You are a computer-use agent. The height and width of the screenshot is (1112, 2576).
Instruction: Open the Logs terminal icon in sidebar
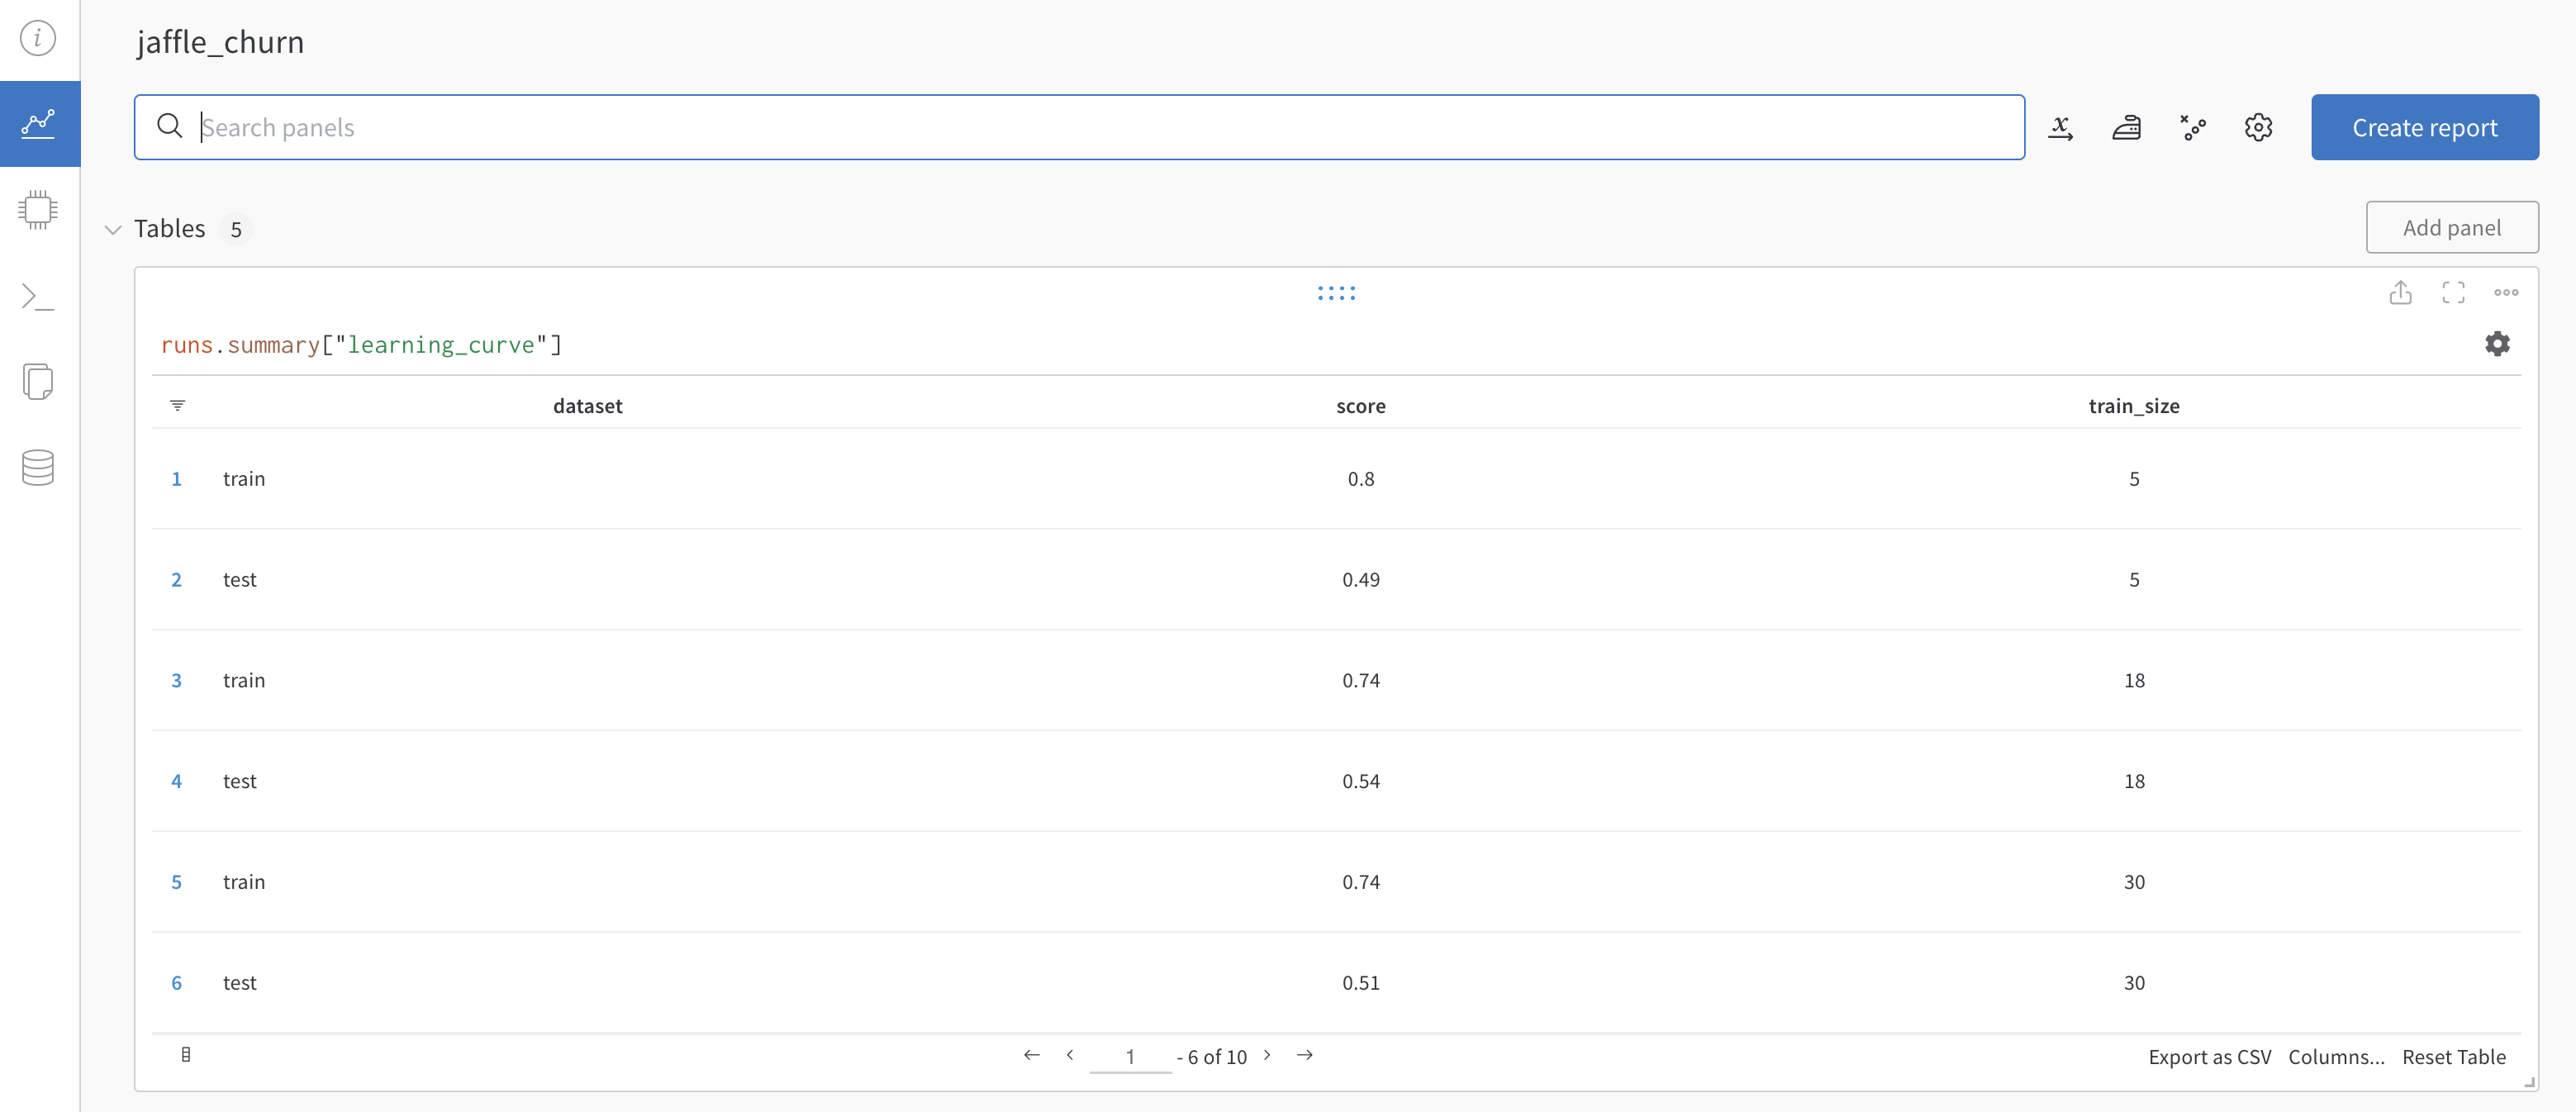click(x=38, y=296)
